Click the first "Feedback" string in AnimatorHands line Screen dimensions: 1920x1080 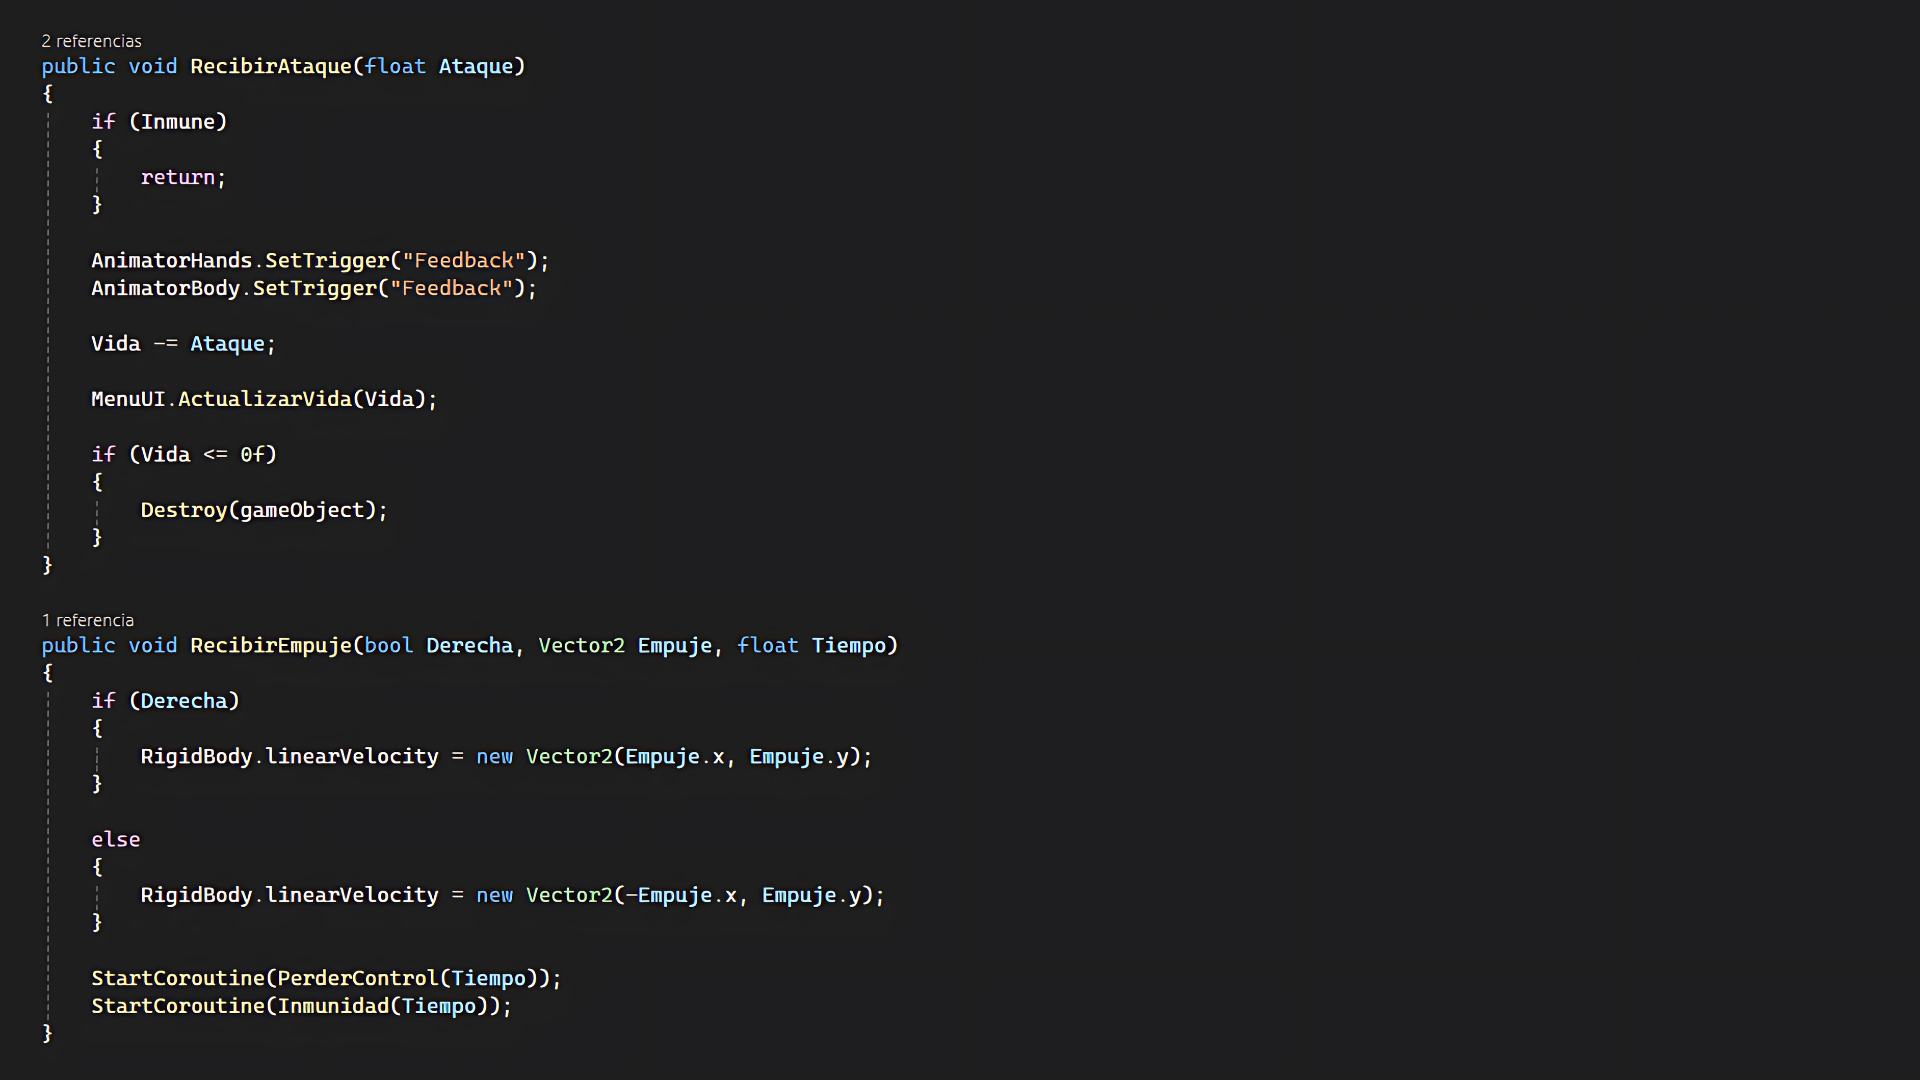(x=463, y=260)
